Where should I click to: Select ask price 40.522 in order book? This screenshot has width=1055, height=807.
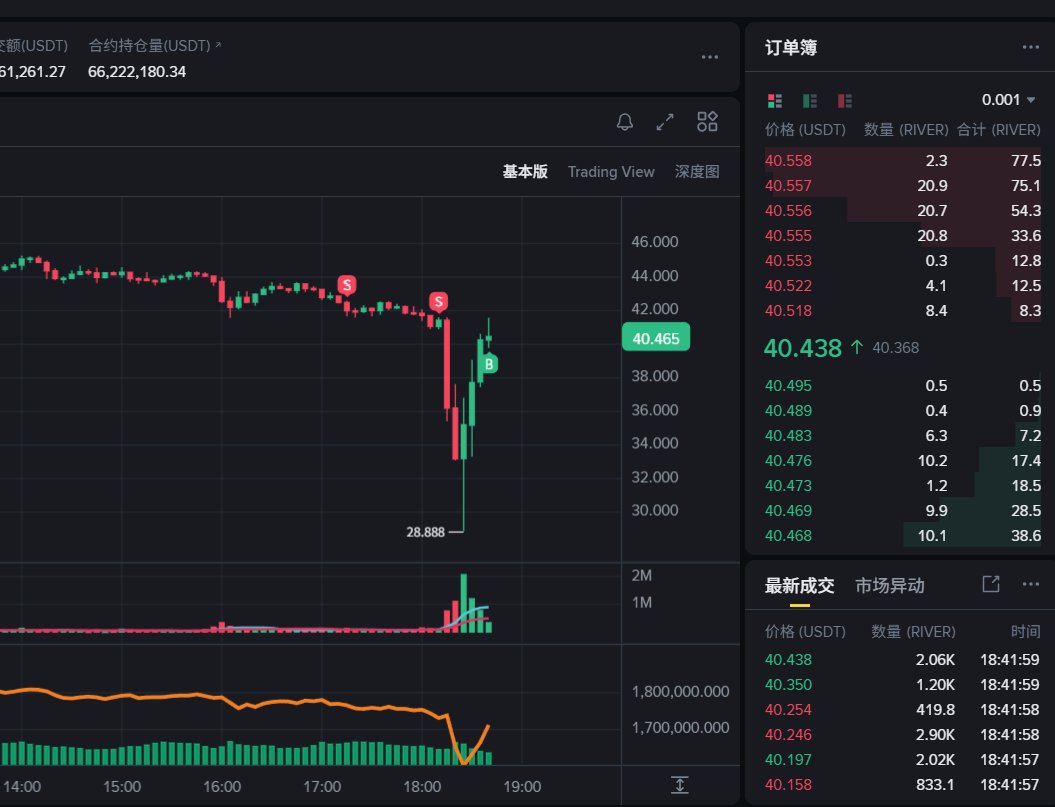pyautogui.click(x=789, y=285)
